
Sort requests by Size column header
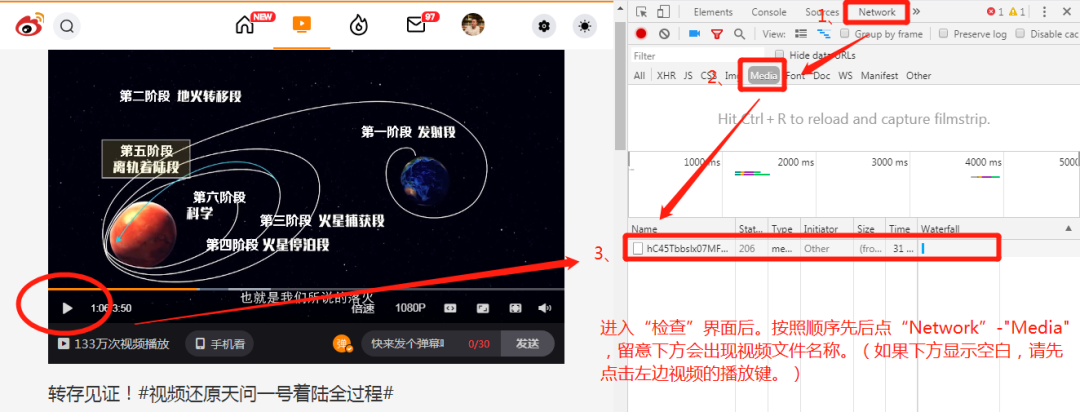pos(869,228)
